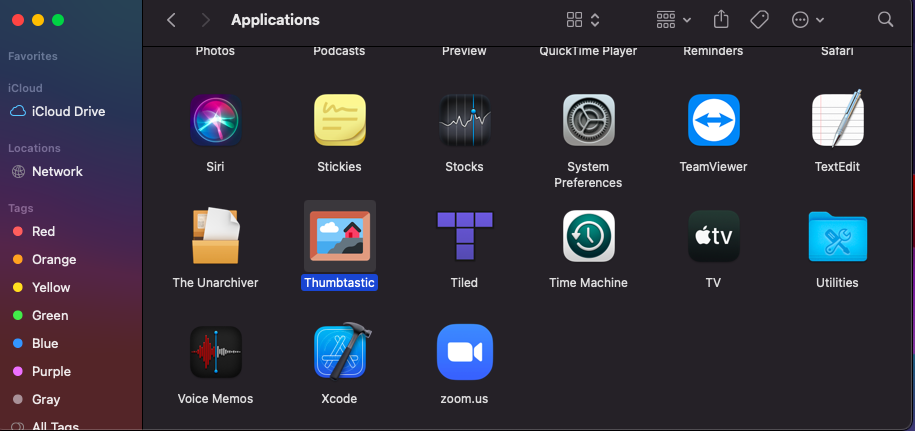Image resolution: width=915 pixels, height=431 pixels.
Task: Click the Share toolbar icon
Action: click(x=721, y=20)
